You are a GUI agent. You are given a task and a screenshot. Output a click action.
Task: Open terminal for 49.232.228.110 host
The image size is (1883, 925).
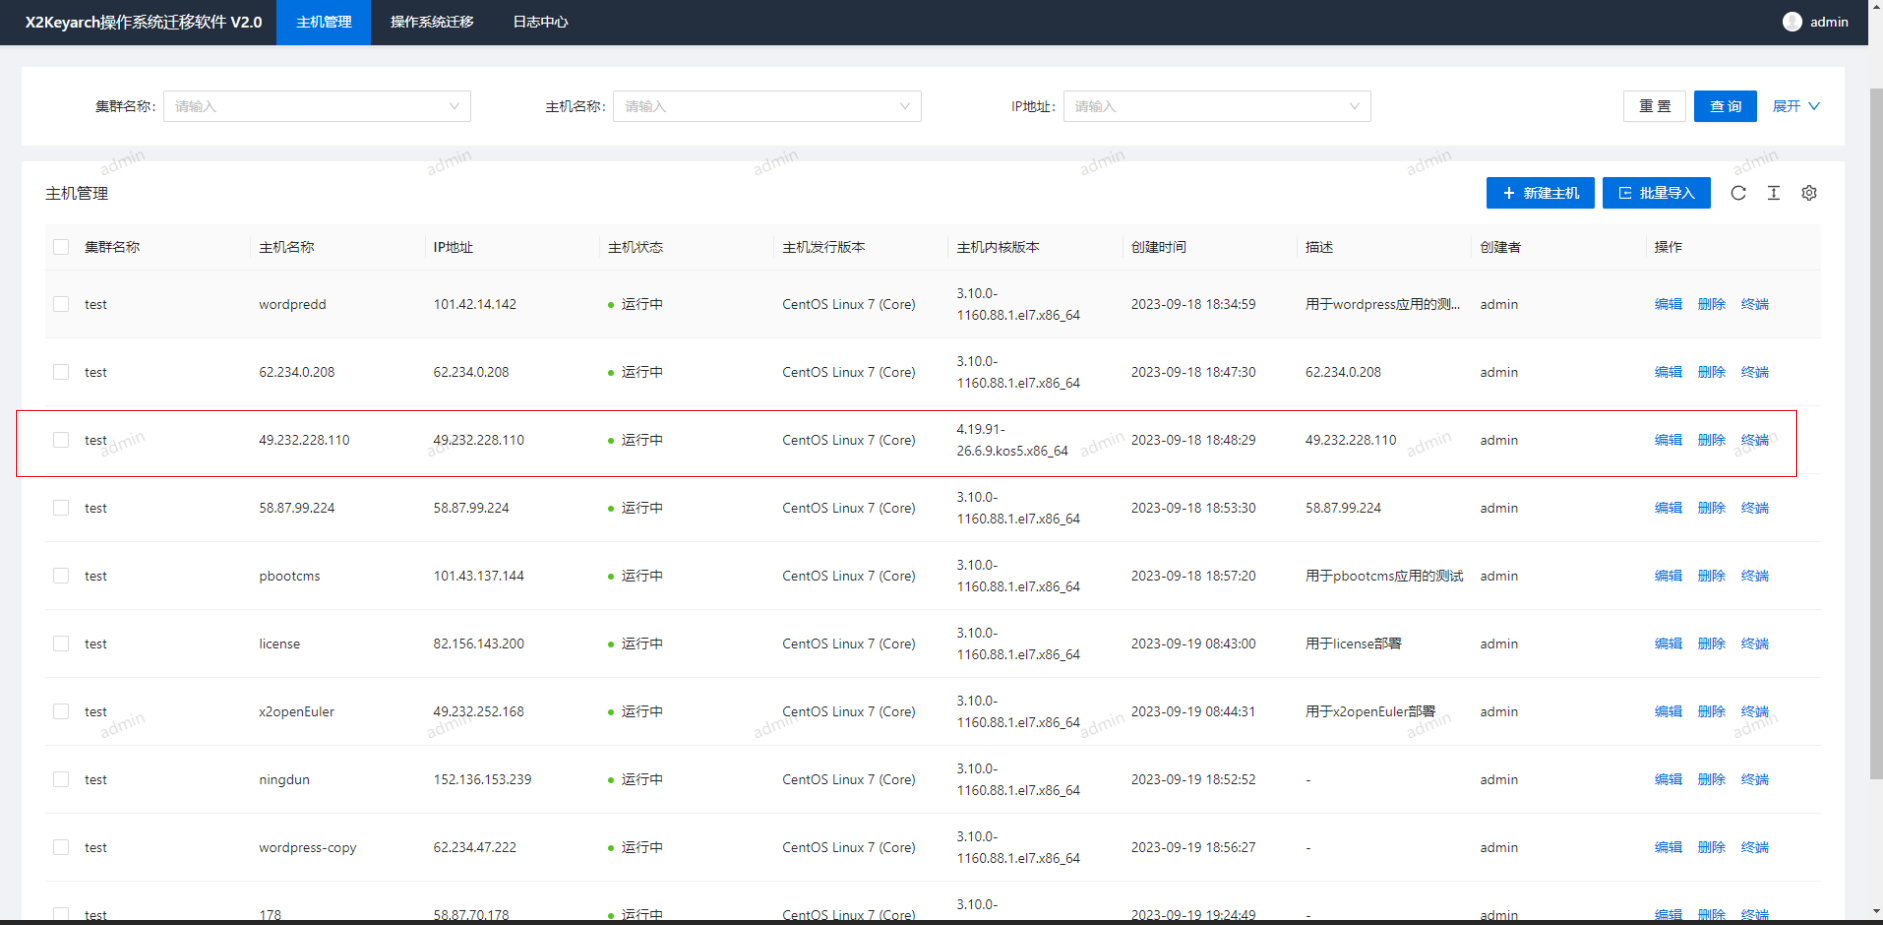1754,440
